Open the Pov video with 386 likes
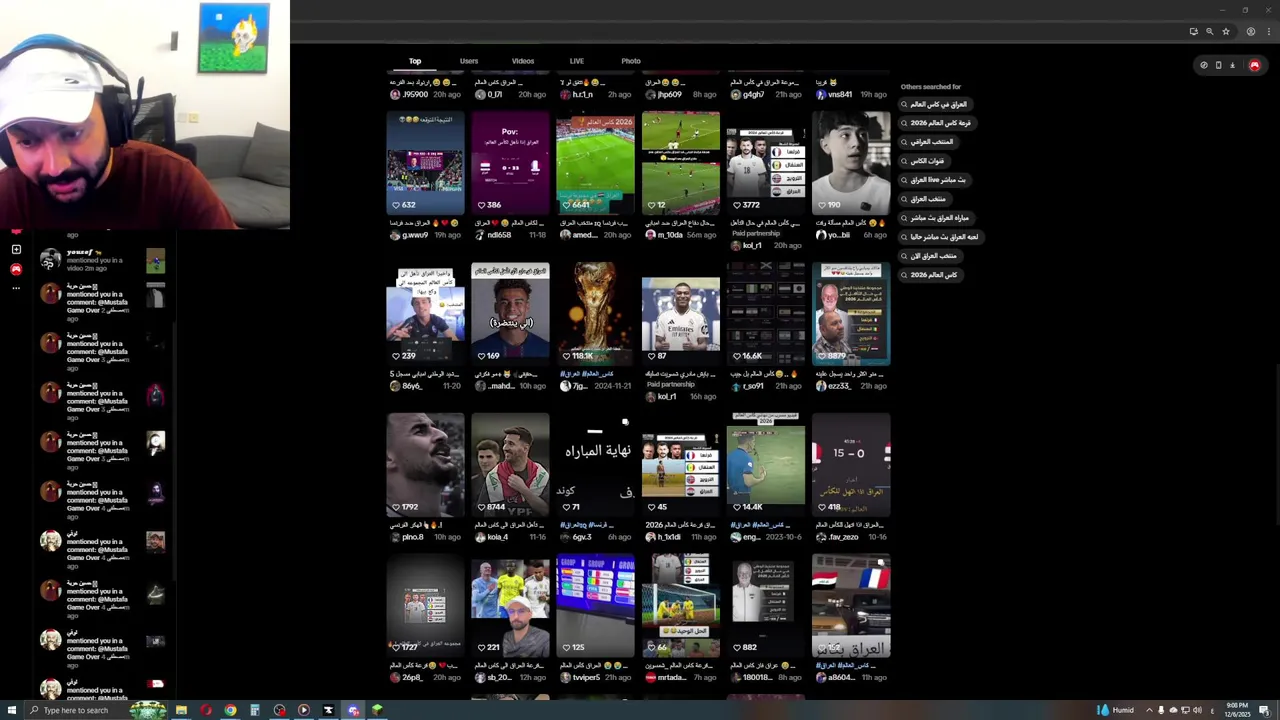Viewport: 1280px width, 720px height. point(510,162)
